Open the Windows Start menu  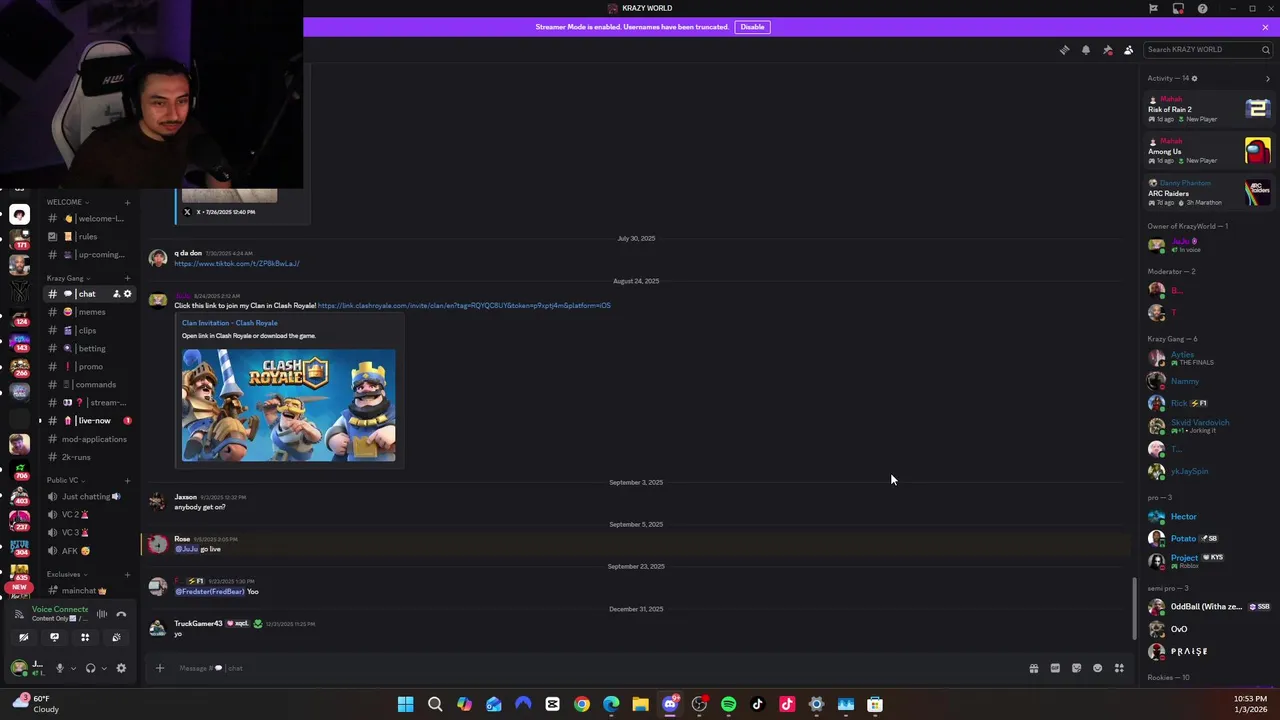click(x=405, y=704)
